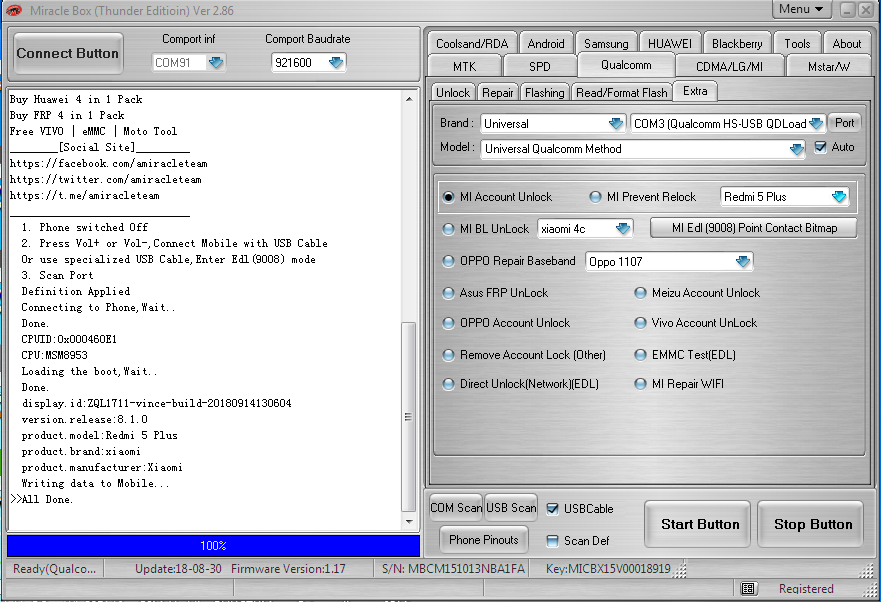Click the COM Scan button
The image size is (881, 602).
tap(456, 508)
